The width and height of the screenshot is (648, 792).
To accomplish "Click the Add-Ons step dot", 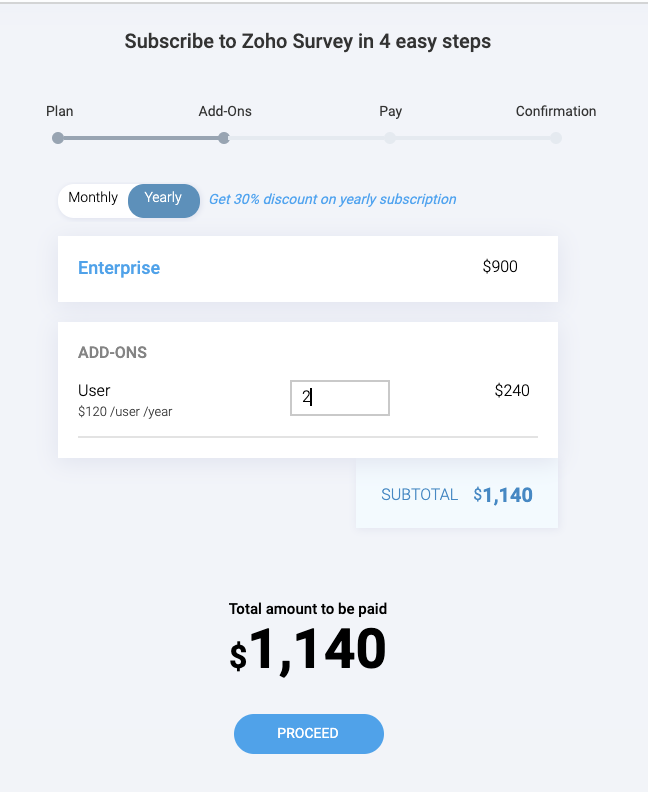I will tap(224, 138).
